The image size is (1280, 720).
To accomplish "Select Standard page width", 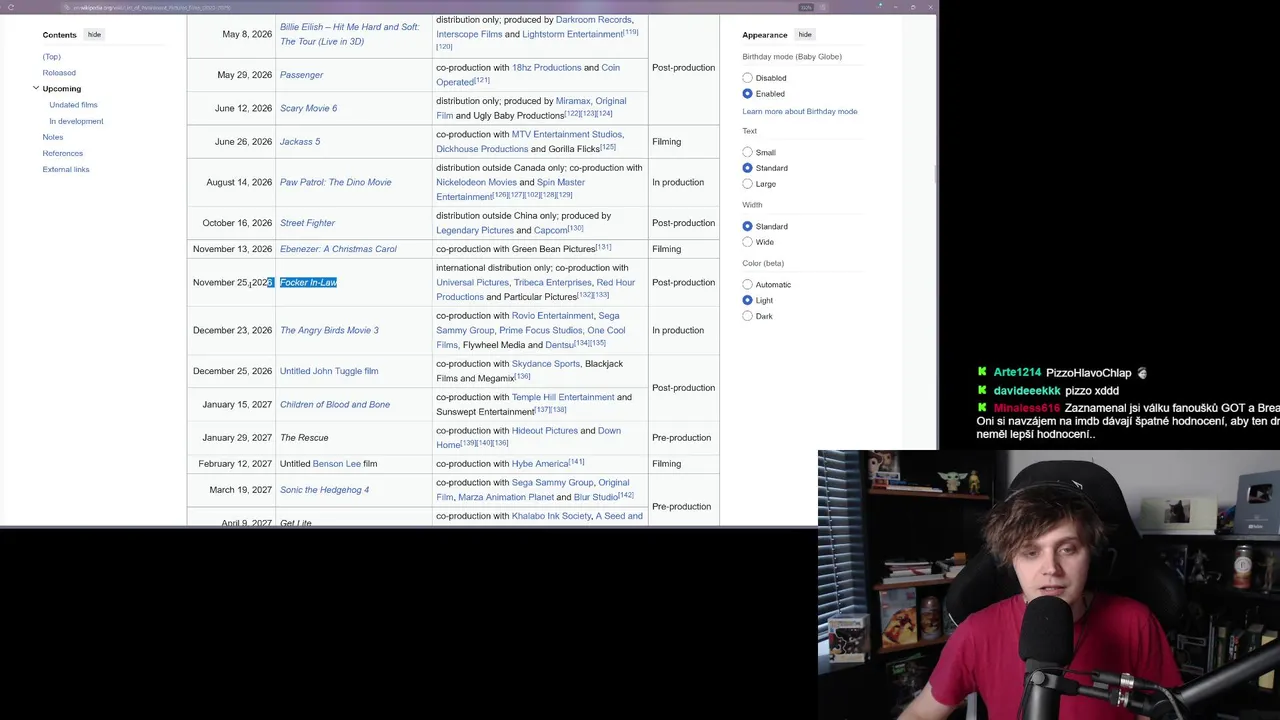I will (747, 226).
